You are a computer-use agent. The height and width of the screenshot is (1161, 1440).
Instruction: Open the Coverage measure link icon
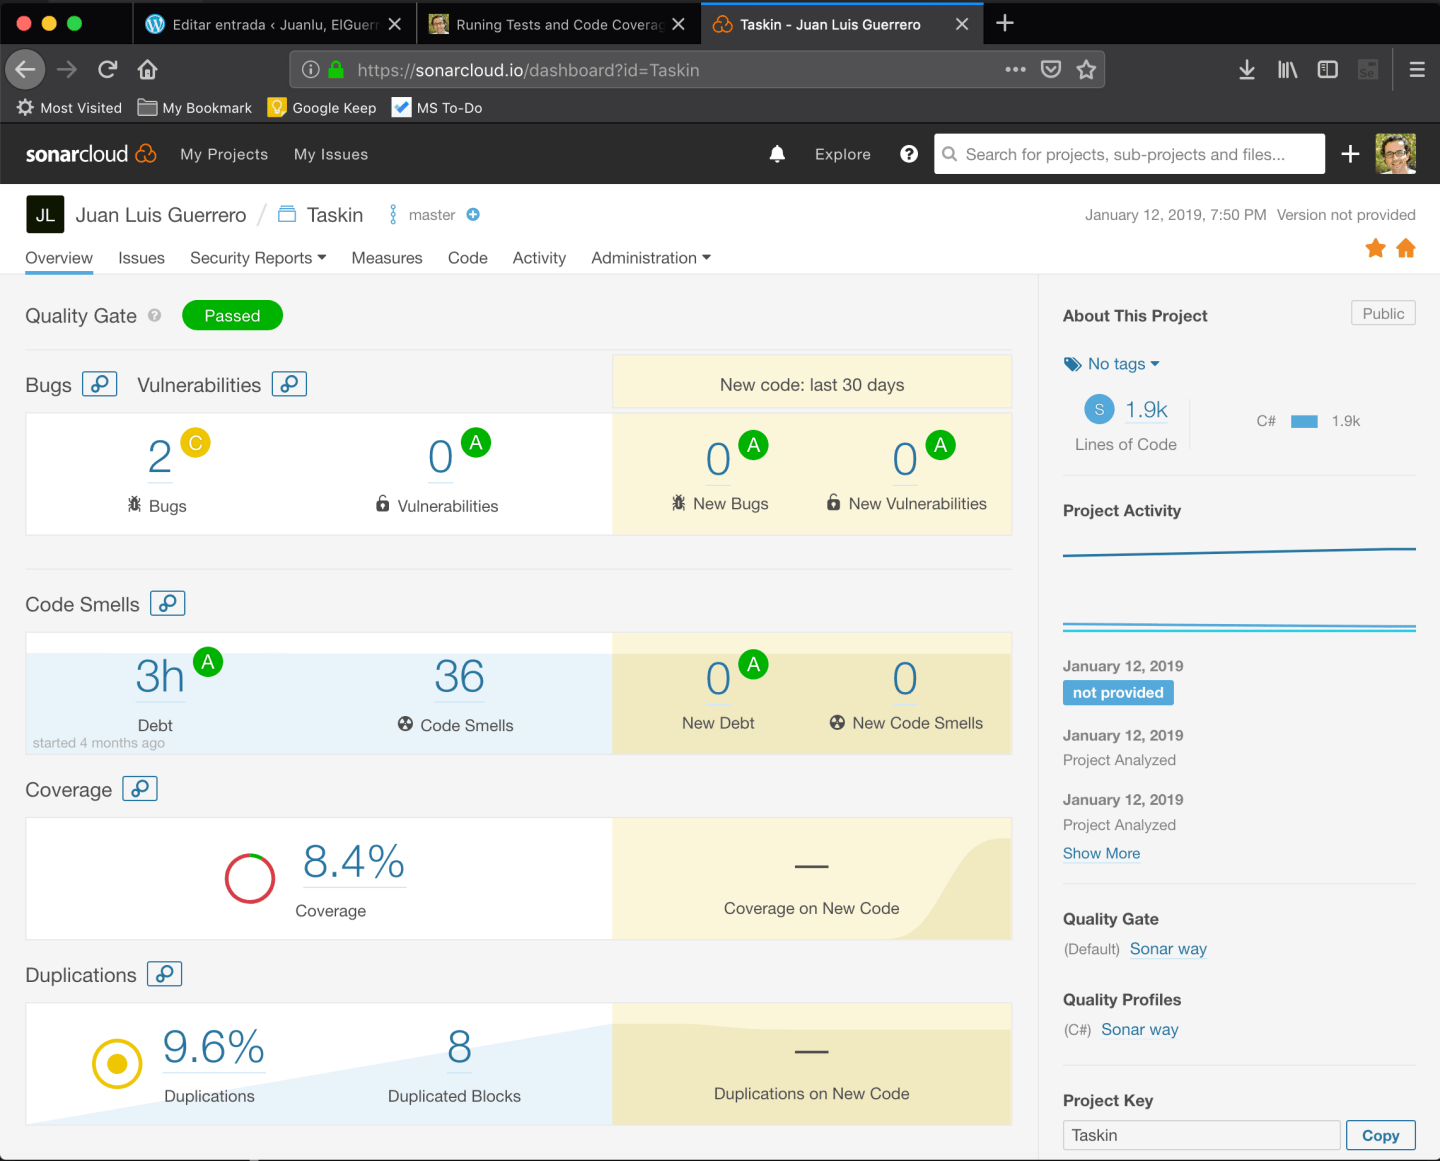point(140,789)
